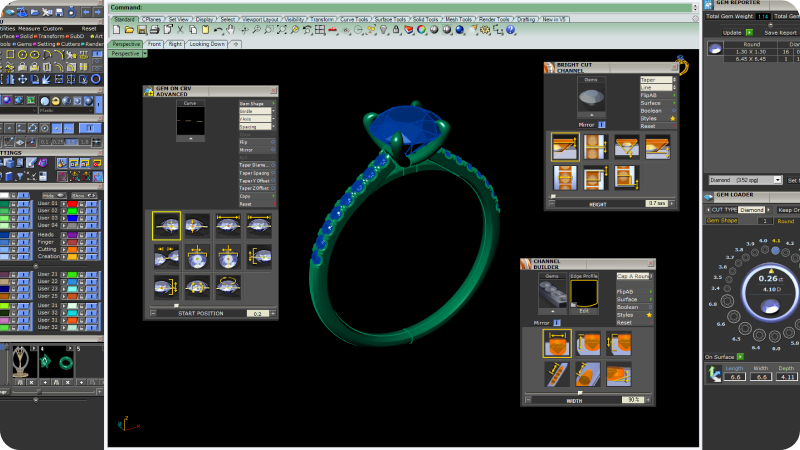Image resolution: width=800 pixels, height=450 pixels.
Task: Click the blue ring tool icon in left toolbar
Action: pos(95,79)
